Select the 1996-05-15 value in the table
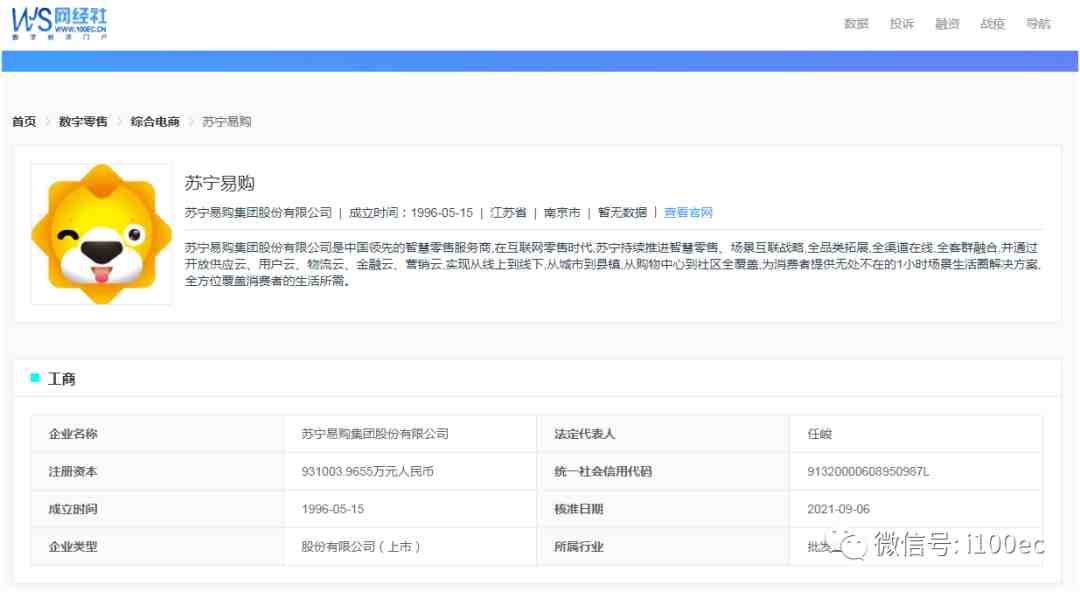Viewport: 1080px width, 592px height. click(x=333, y=509)
